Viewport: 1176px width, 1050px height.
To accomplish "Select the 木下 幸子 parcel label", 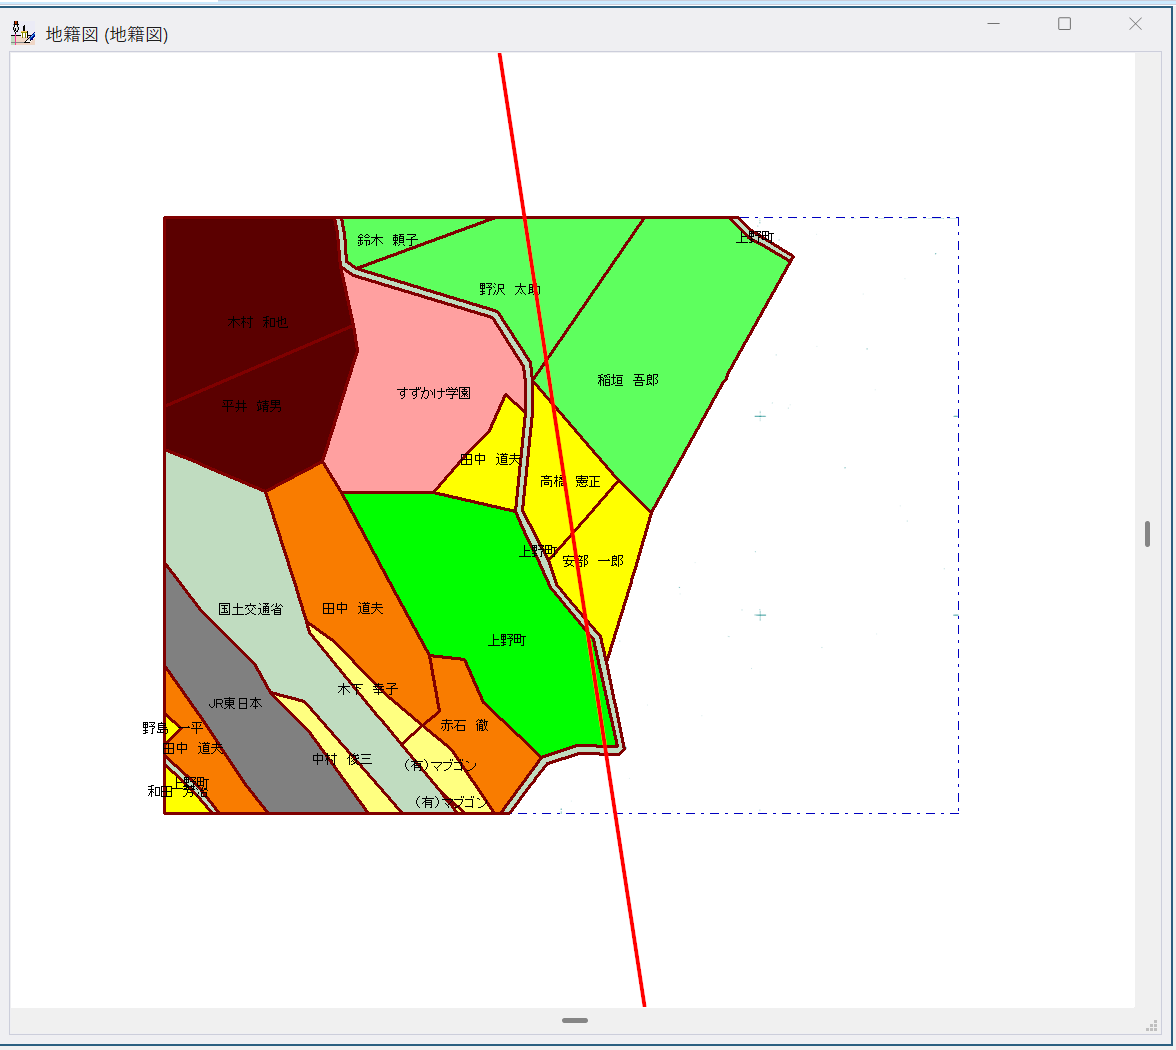I will click(368, 688).
